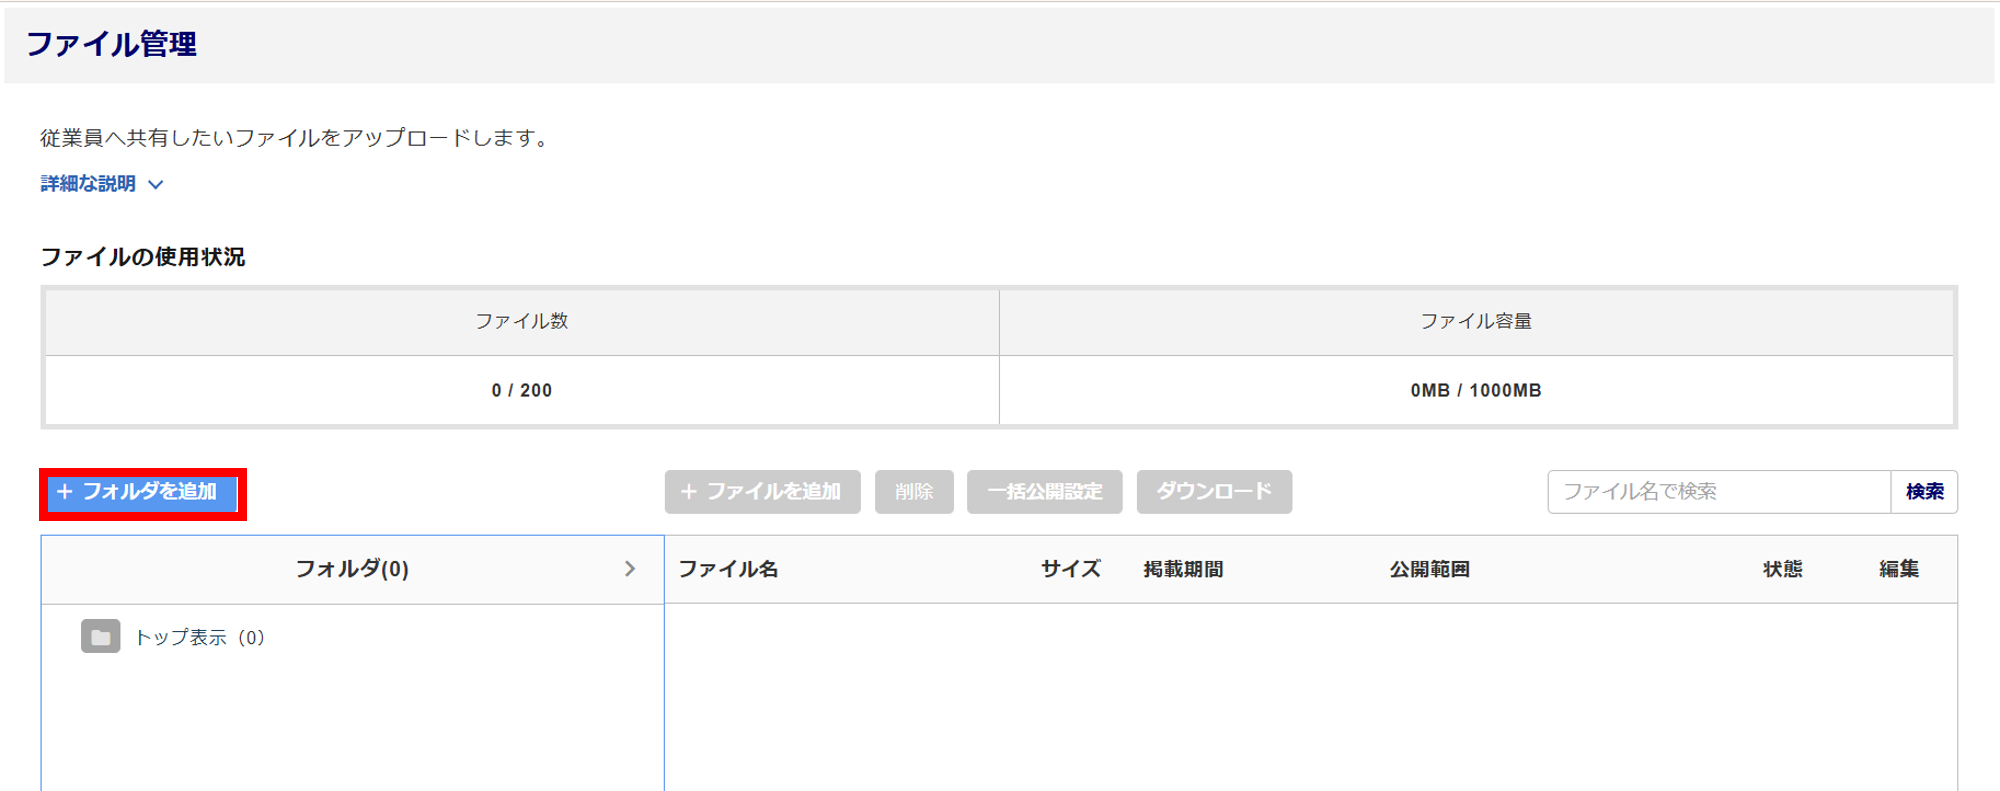Click the ファイルを追加 button

tap(762, 492)
